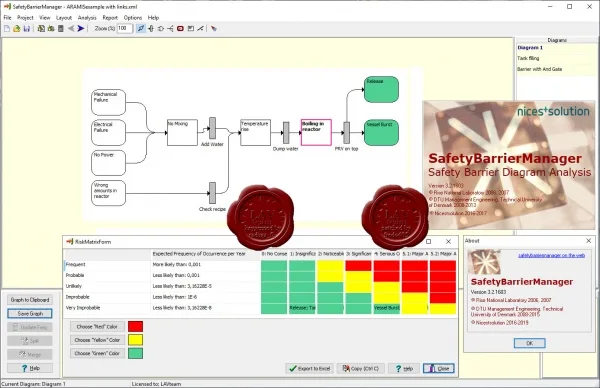Screen dimensions: 600x388
Task: Select the Wrong amounts in reactor node
Action: pyautogui.click(x=109, y=193)
